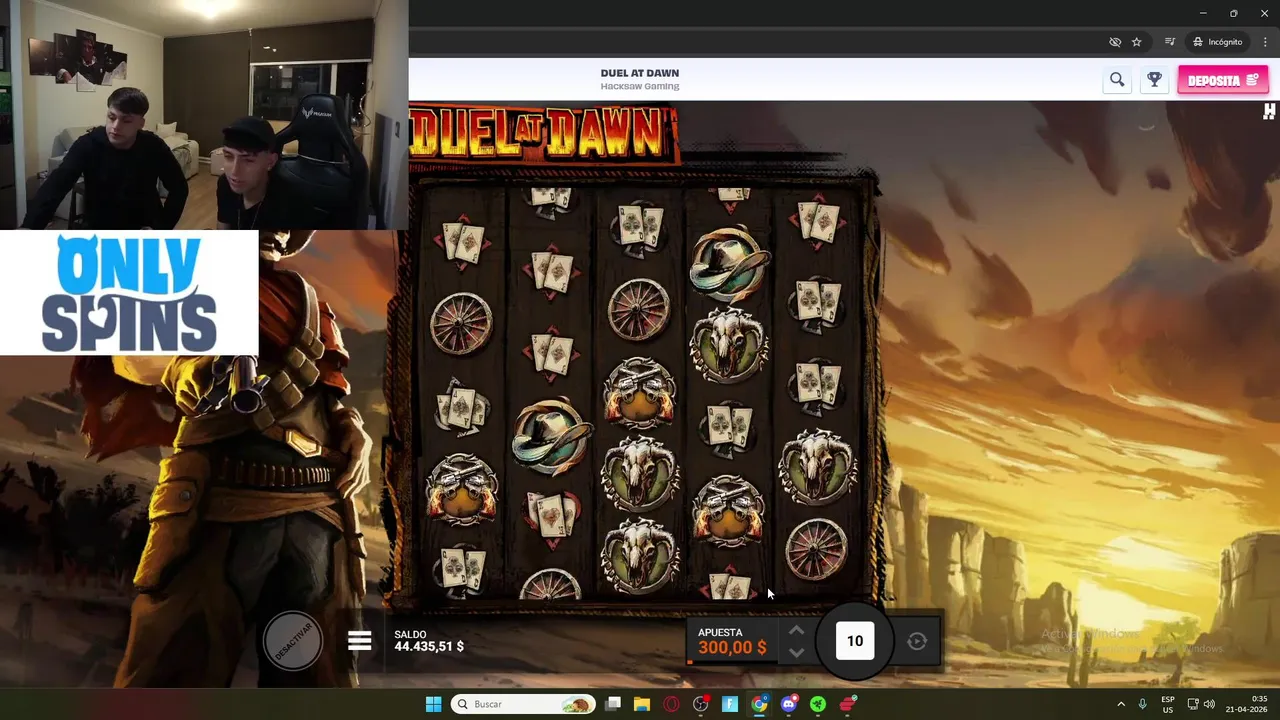The image size is (1280, 720).
Task: Click the cowboy hat symbol on reel four
Action: pyautogui.click(x=730, y=262)
